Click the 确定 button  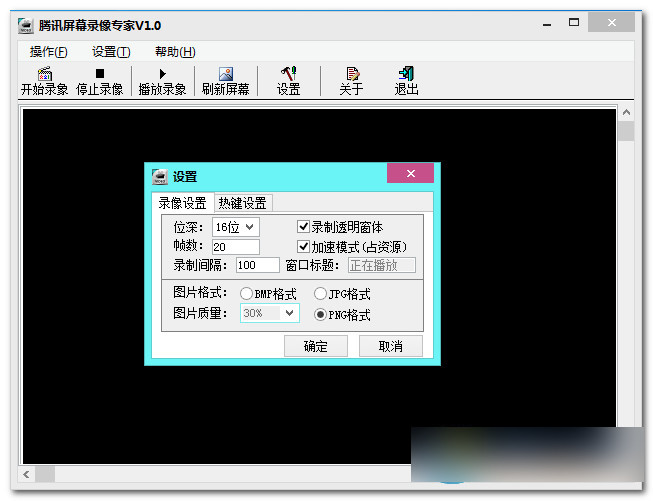315,346
